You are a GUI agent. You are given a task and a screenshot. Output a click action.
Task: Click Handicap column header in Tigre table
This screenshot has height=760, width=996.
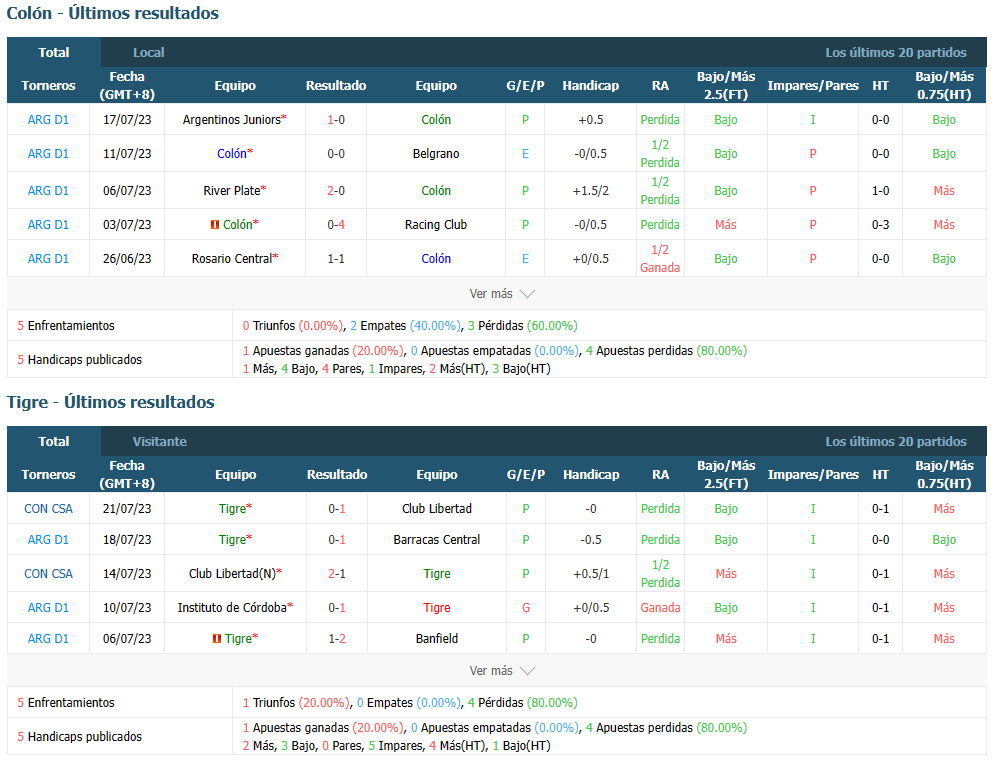tap(591, 475)
